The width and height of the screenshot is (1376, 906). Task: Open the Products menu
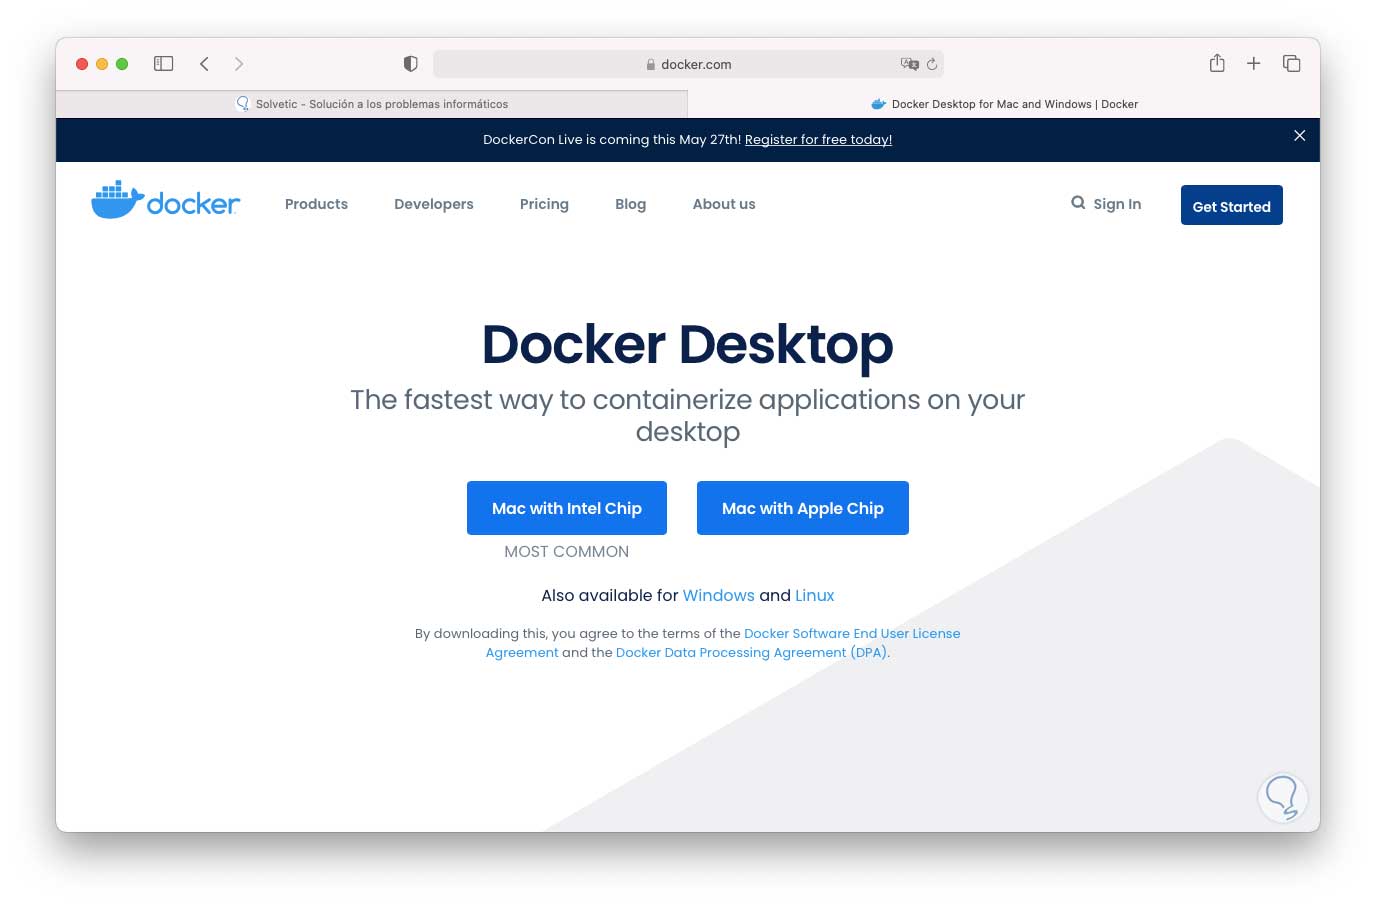[x=316, y=204]
